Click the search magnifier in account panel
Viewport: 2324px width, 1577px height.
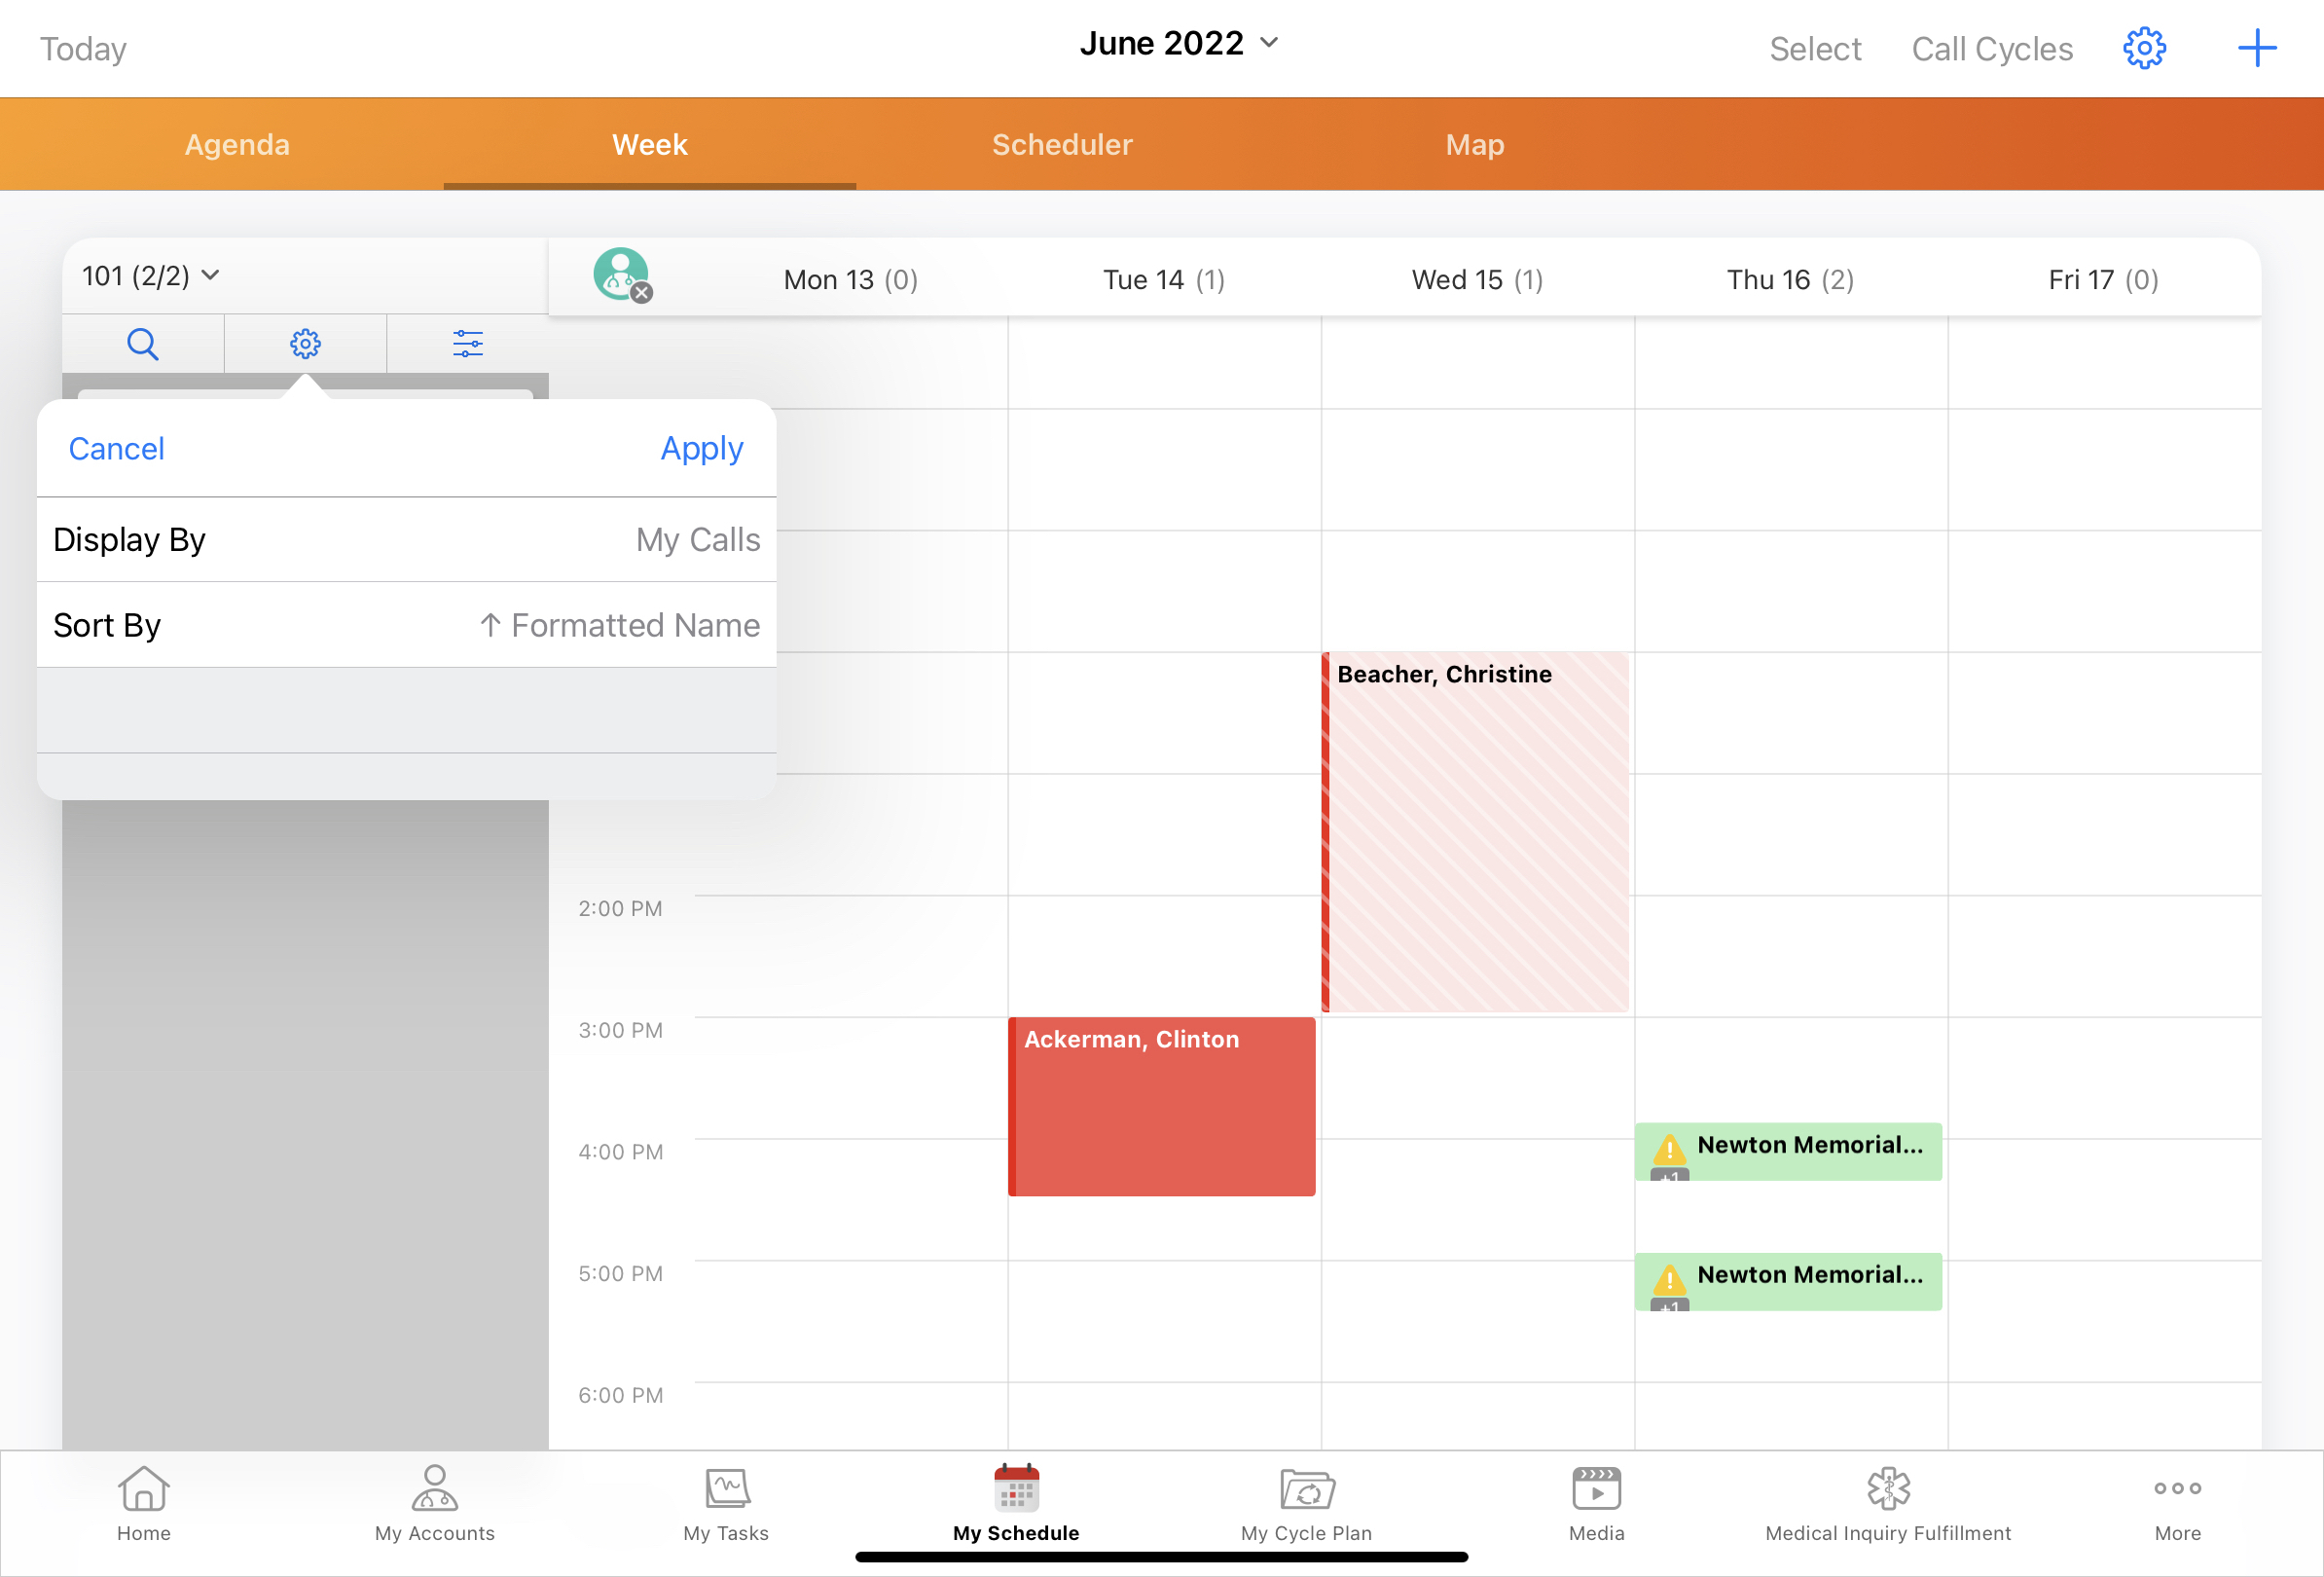[143, 344]
